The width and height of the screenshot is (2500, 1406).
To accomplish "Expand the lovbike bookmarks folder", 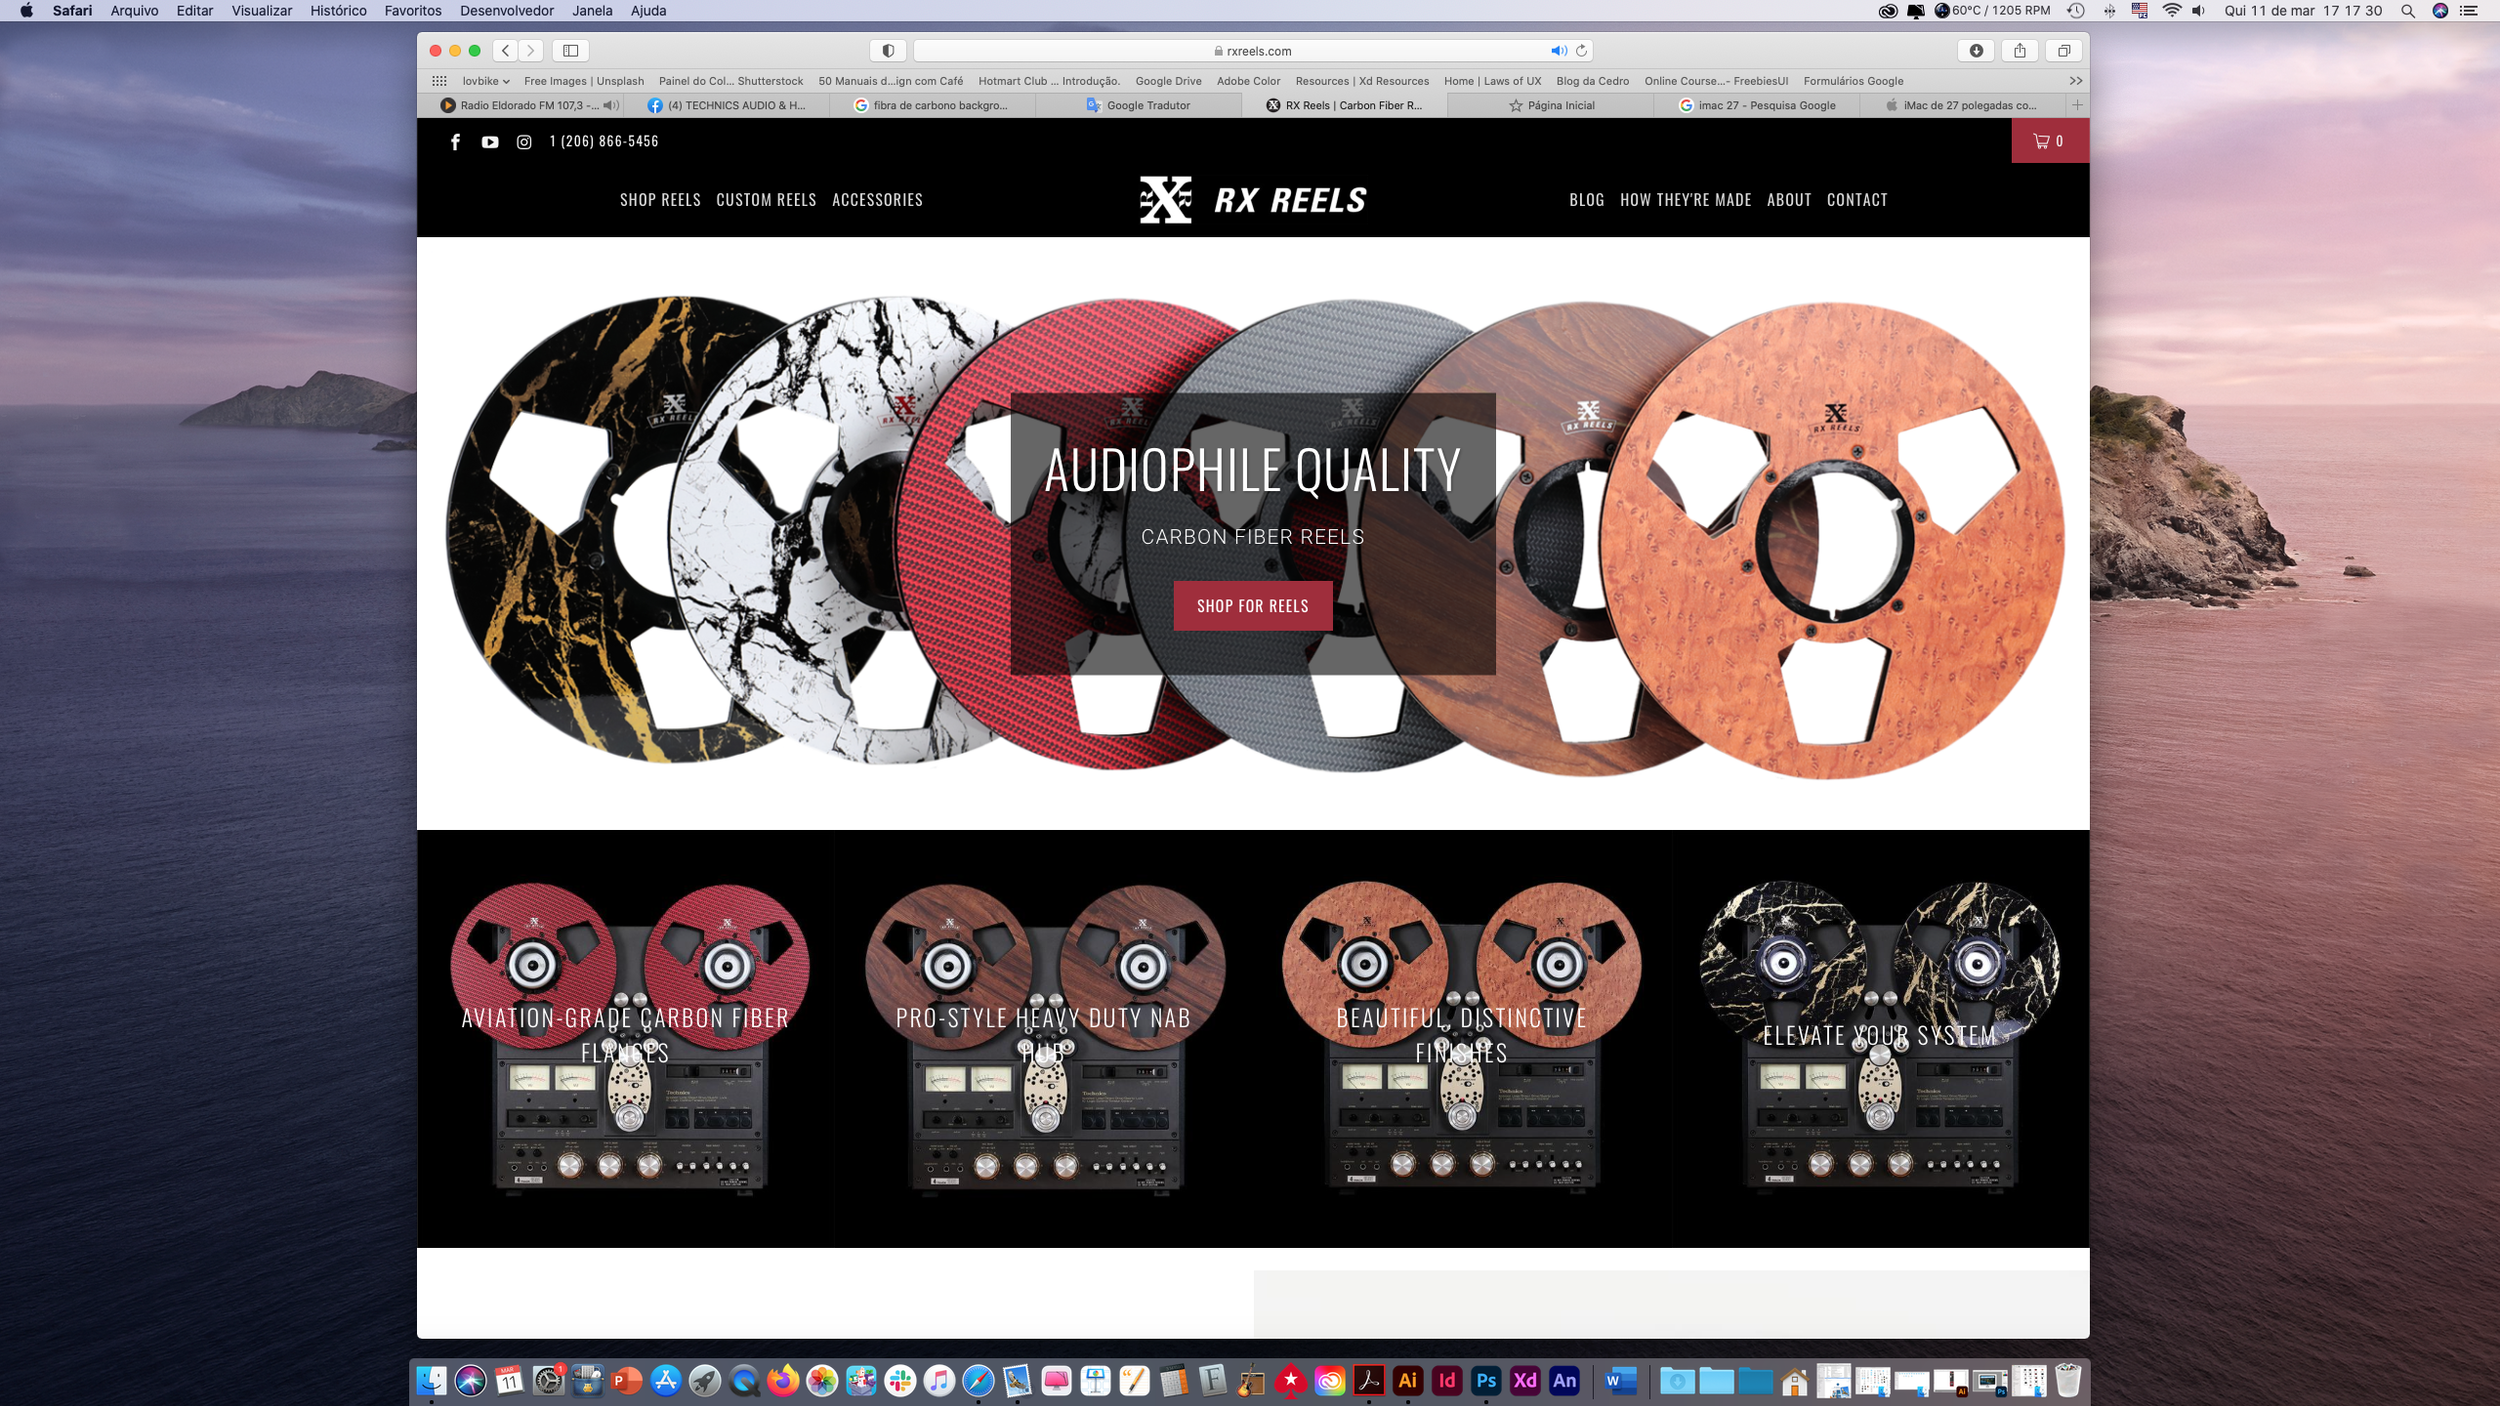I will 486,81.
